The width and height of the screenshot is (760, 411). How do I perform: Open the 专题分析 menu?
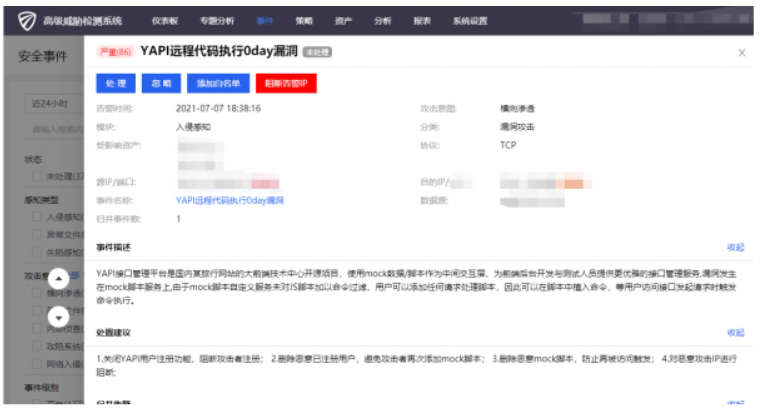217,21
